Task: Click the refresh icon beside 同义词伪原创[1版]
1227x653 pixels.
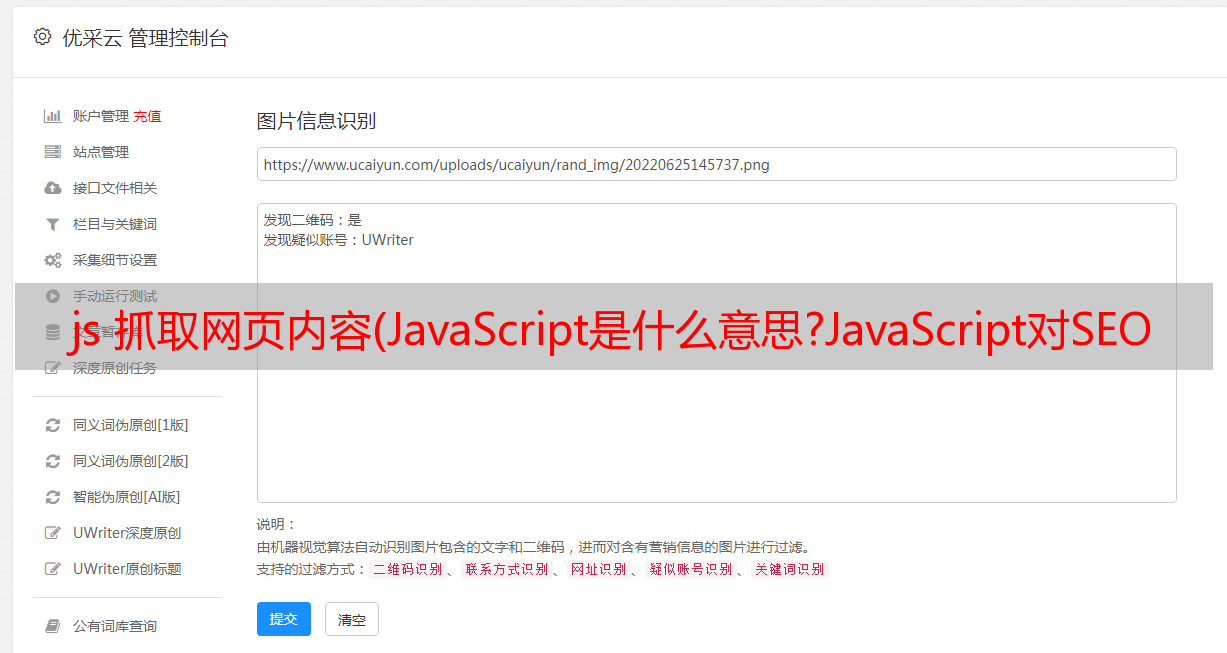Action: click(53, 425)
